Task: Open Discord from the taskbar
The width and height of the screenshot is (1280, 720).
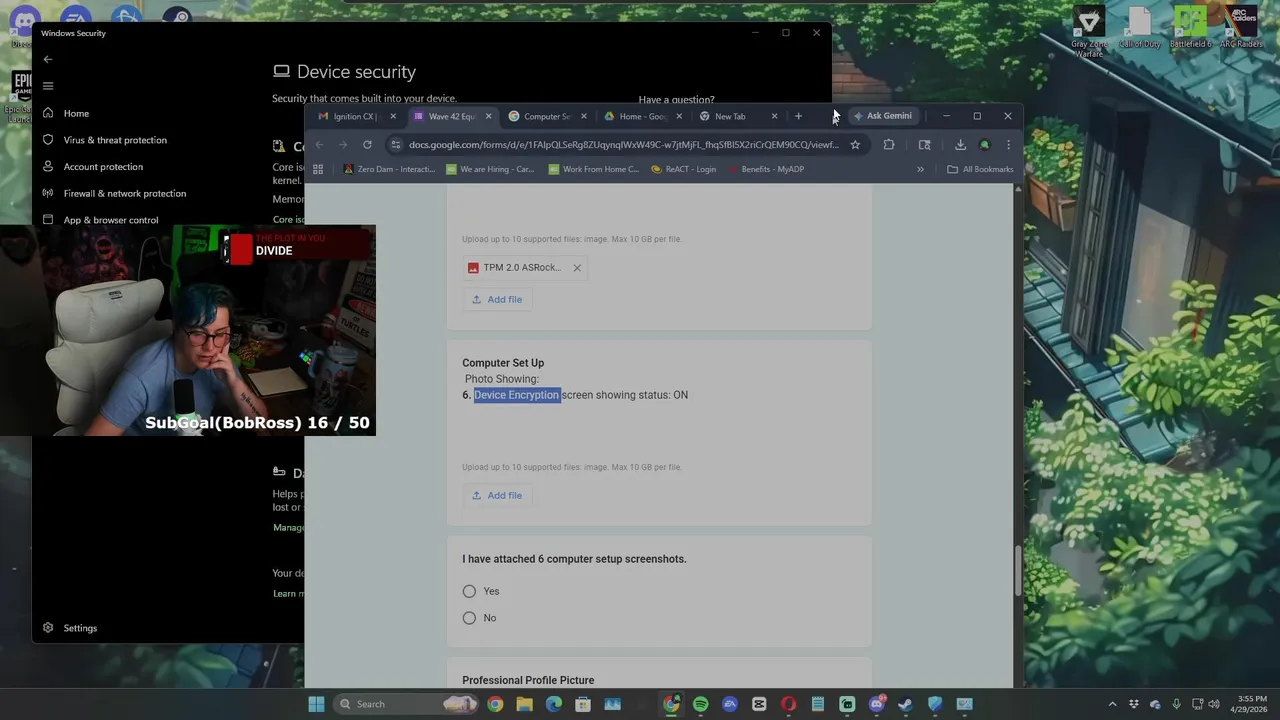Action: pos(877,704)
